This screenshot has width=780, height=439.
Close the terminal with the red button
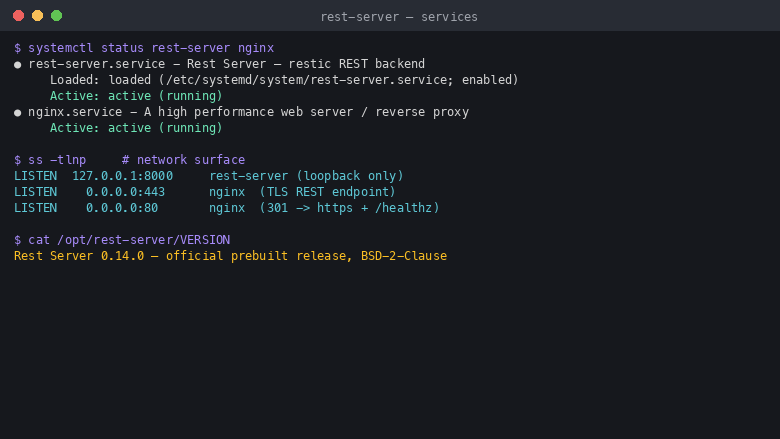[18, 16]
